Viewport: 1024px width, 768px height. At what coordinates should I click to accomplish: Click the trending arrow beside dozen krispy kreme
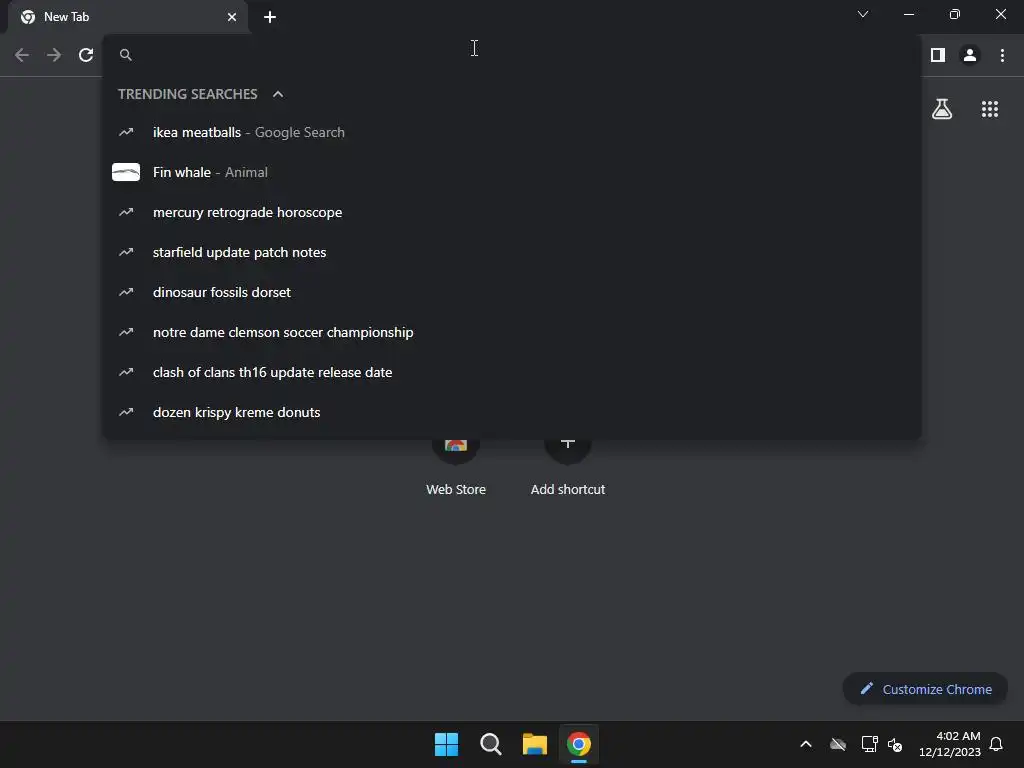tap(126, 412)
